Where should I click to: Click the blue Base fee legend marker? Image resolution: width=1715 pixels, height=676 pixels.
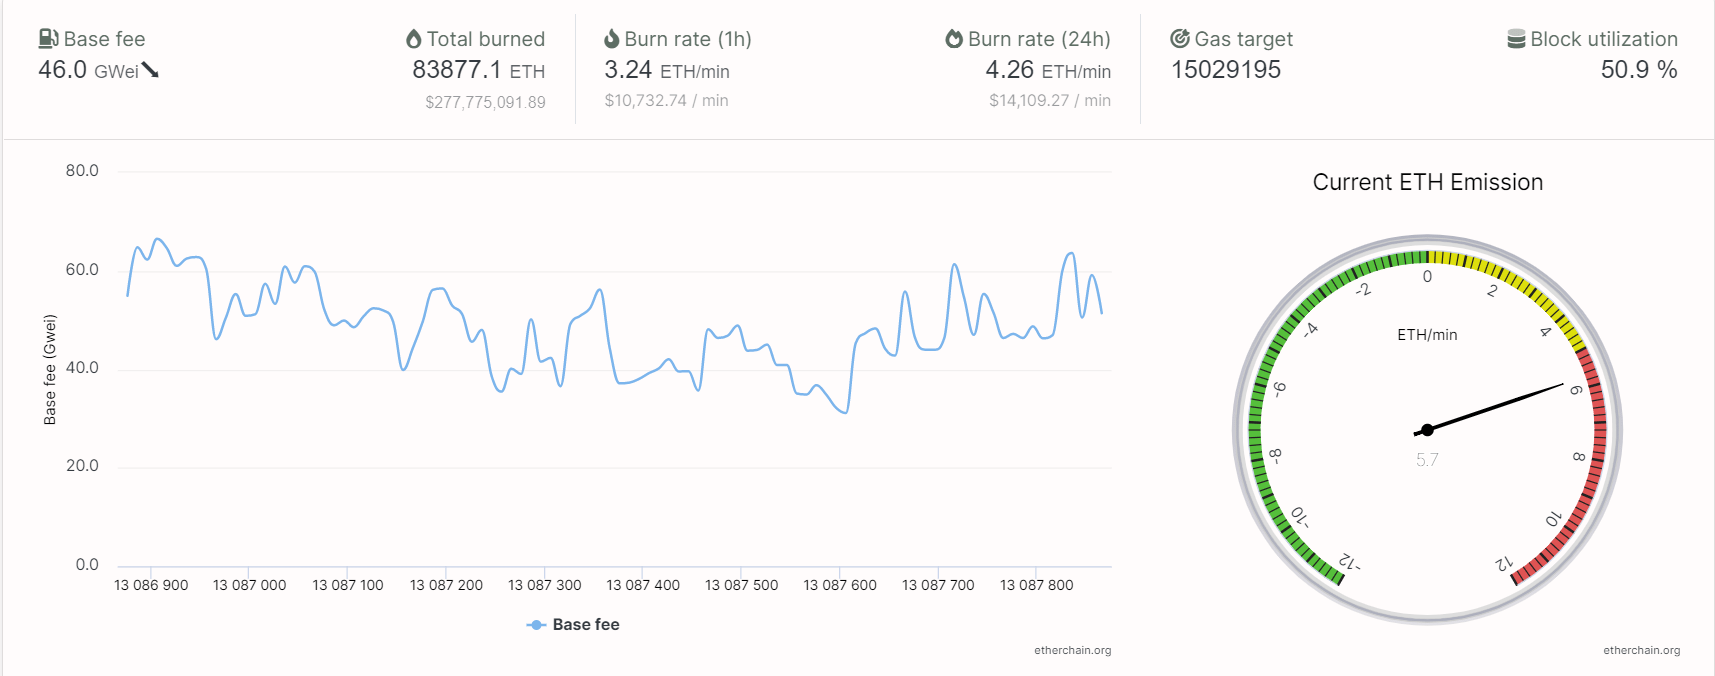[x=536, y=625]
